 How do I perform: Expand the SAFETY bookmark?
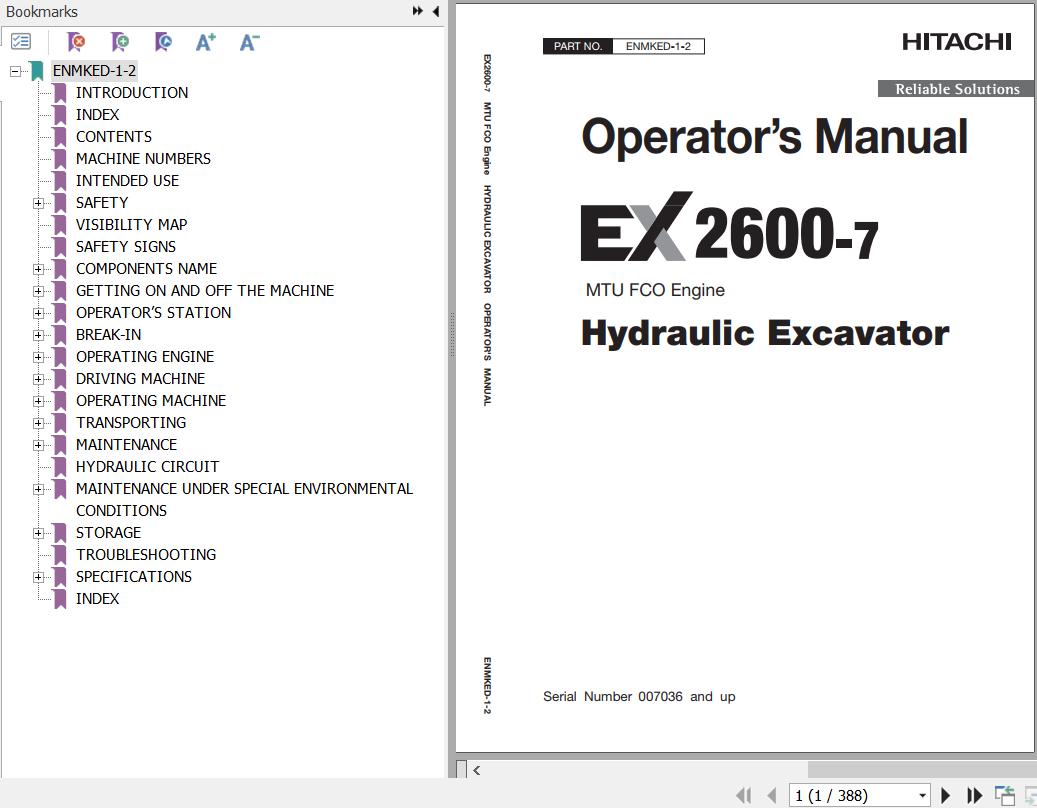pyautogui.click(x=38, y=203)
